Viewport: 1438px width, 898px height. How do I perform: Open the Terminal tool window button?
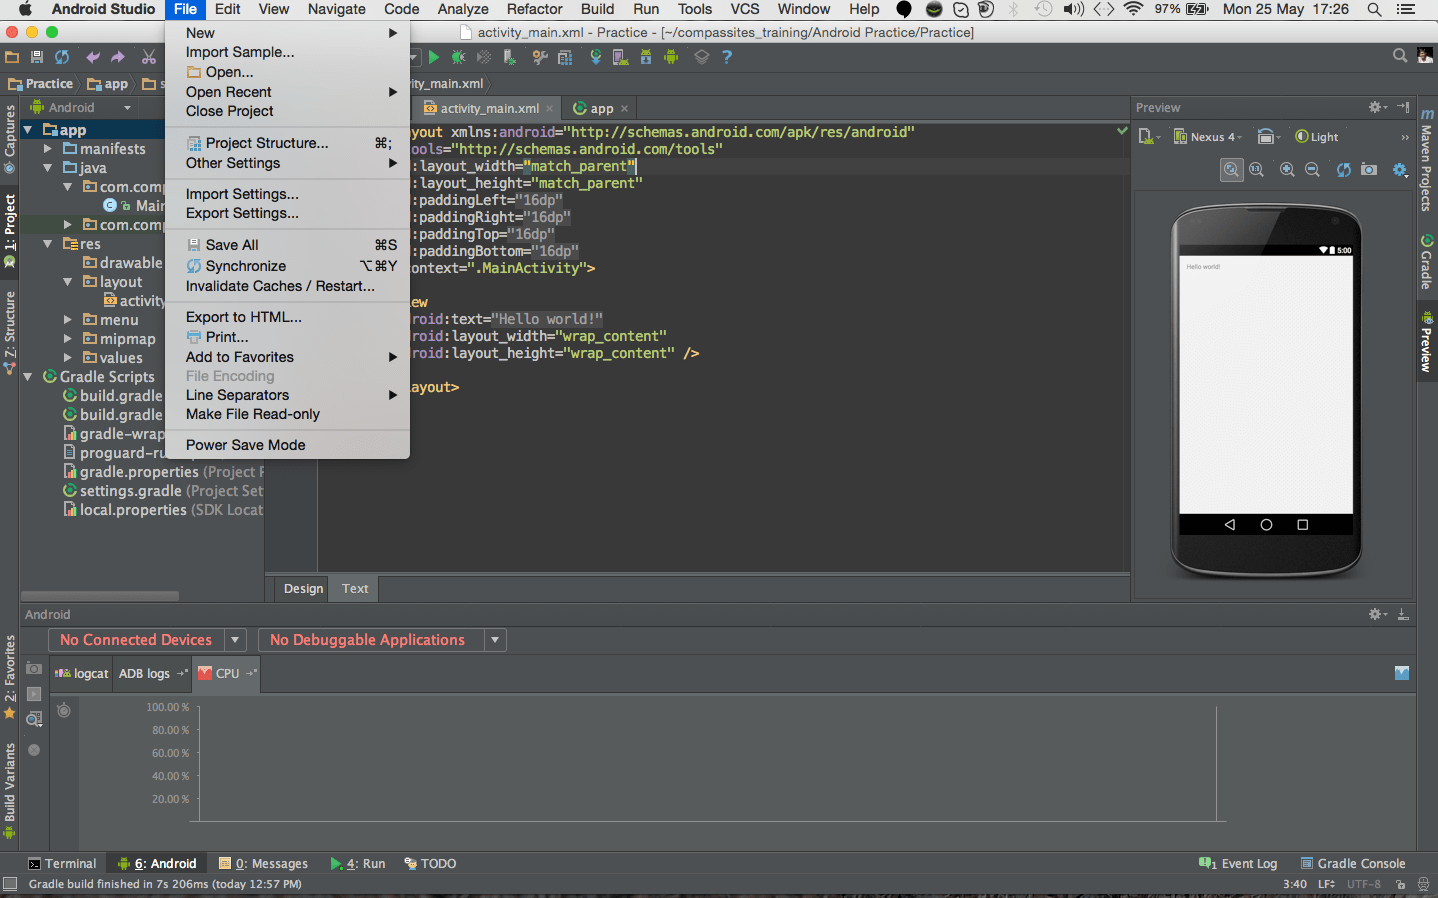coord(62,864)
